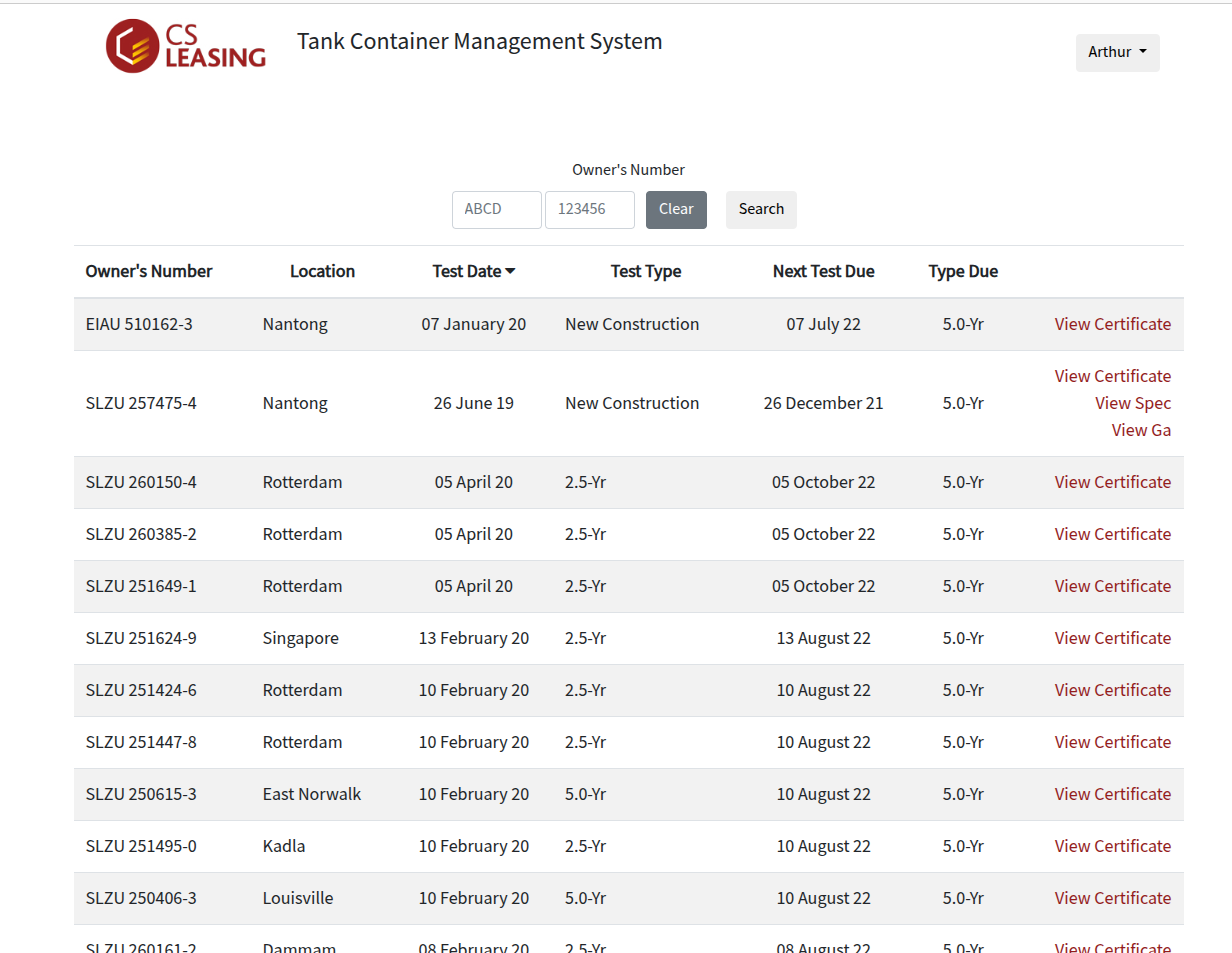
Task: Select owner's number SLZU 260150-4
Action: point(141,482)
